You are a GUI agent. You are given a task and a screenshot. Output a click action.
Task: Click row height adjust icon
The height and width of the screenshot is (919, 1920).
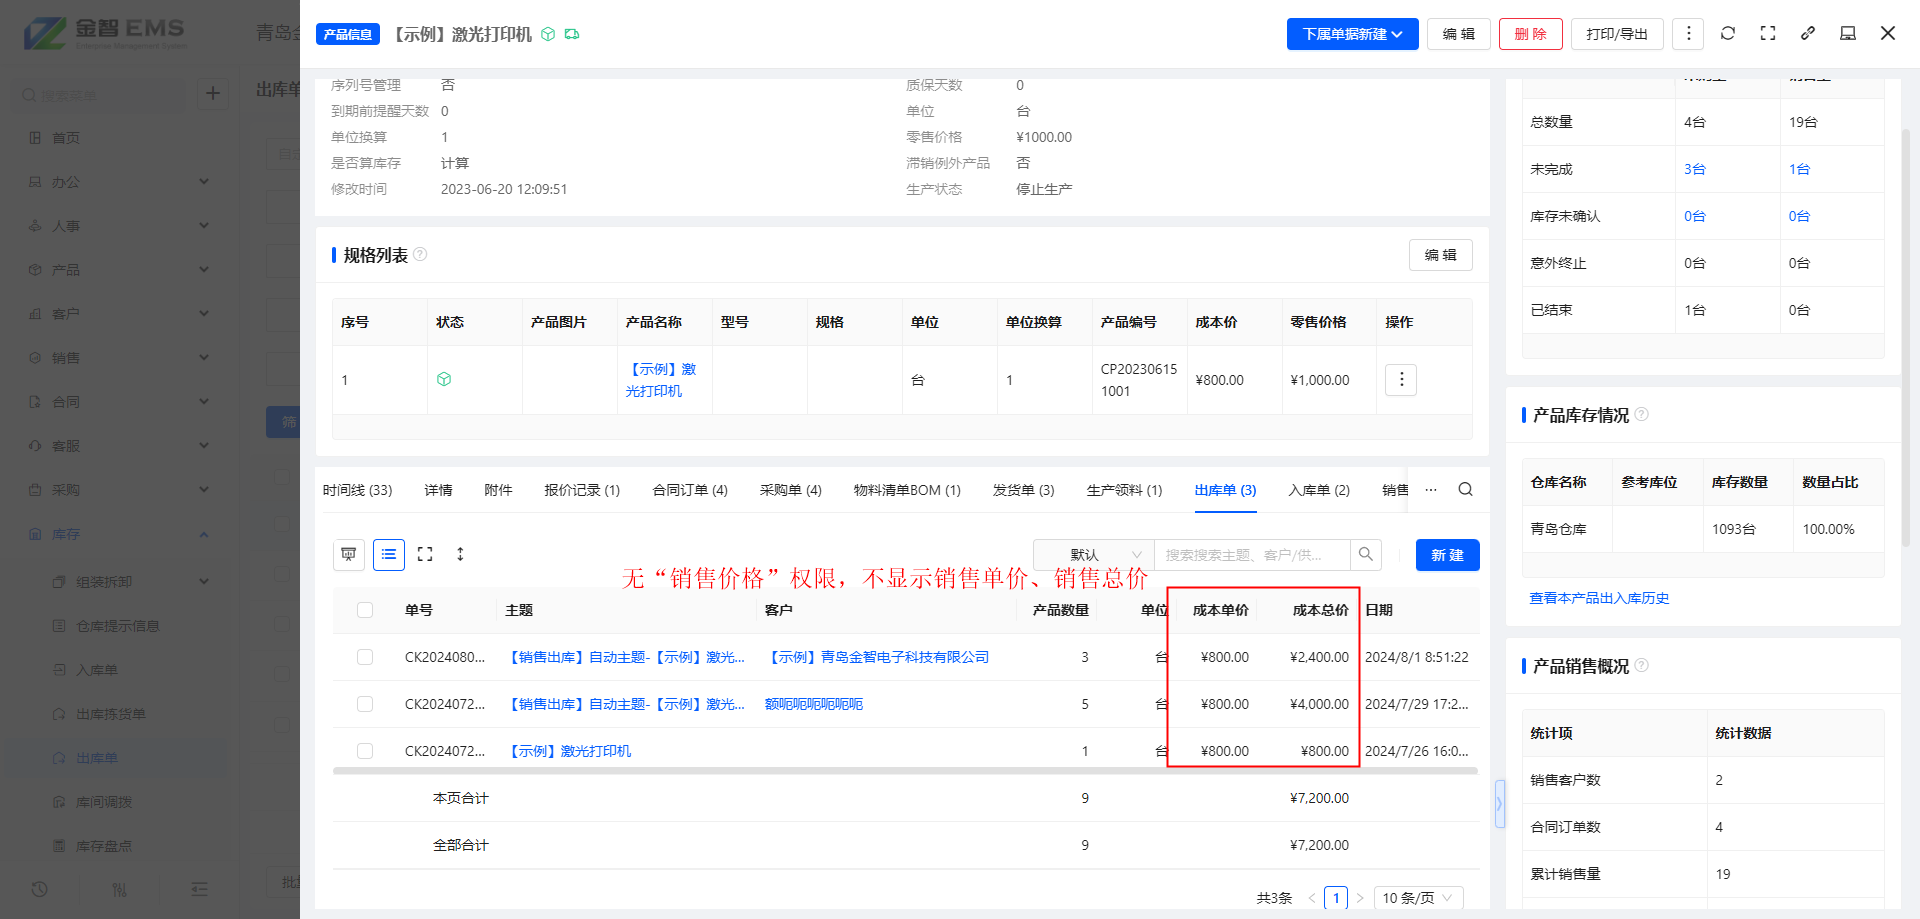pyautogui.click(x=460, y=554)
